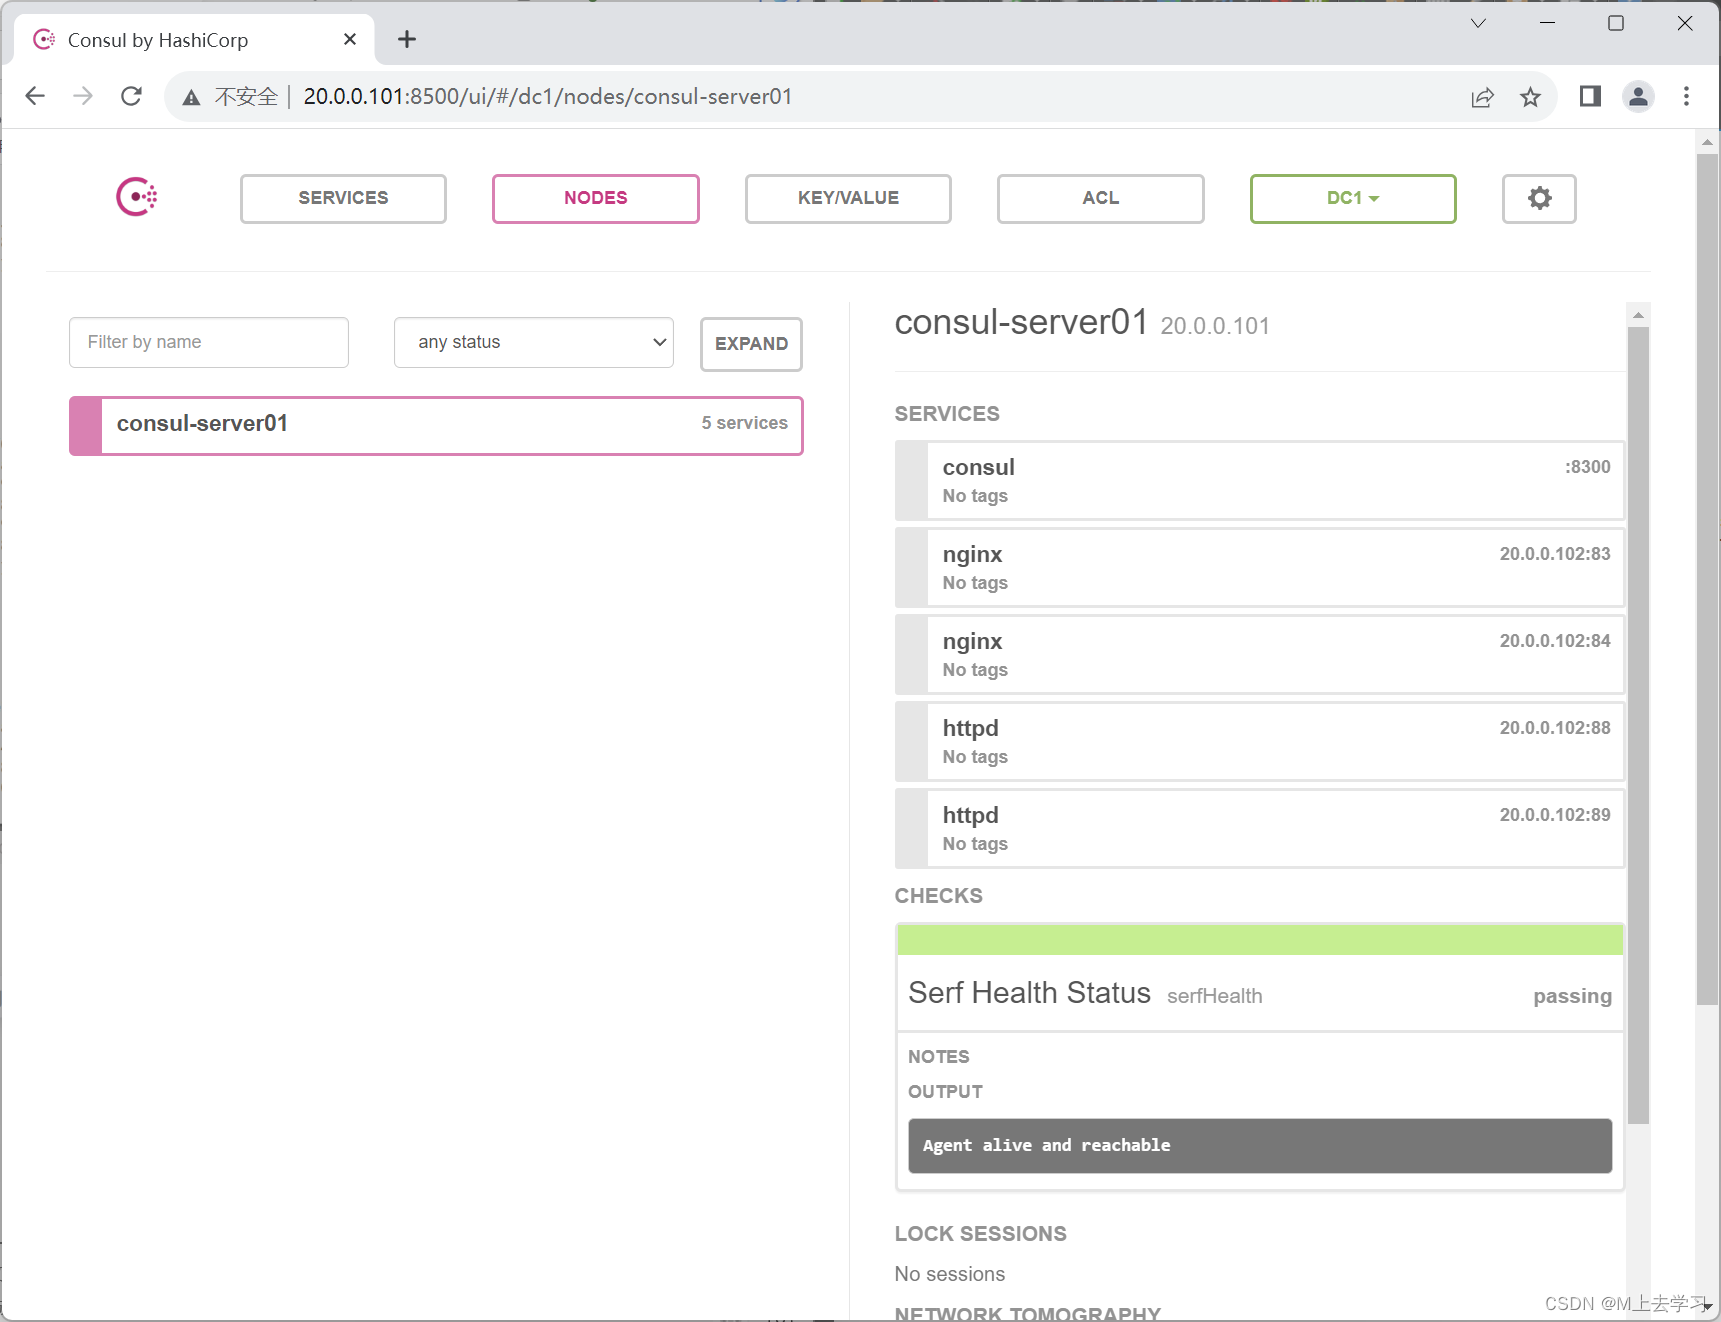
Task: Open the consul service on :8300
Action: [1259, 481]
